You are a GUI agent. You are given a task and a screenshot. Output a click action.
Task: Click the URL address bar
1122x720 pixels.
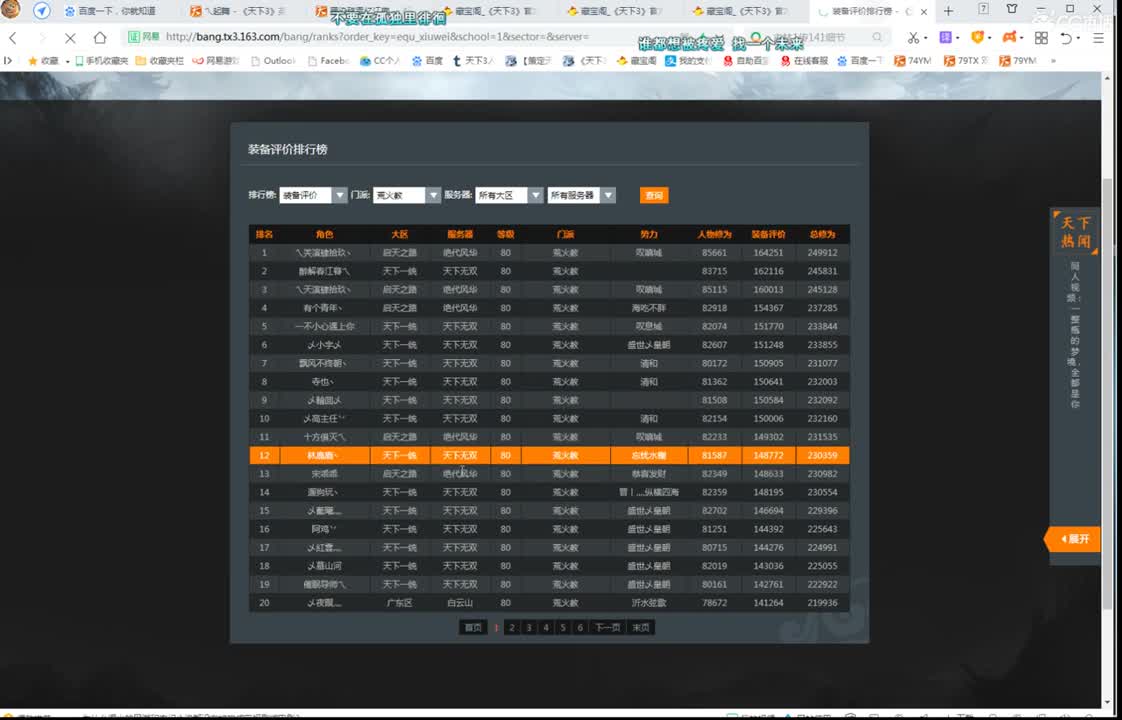(500, 37)
